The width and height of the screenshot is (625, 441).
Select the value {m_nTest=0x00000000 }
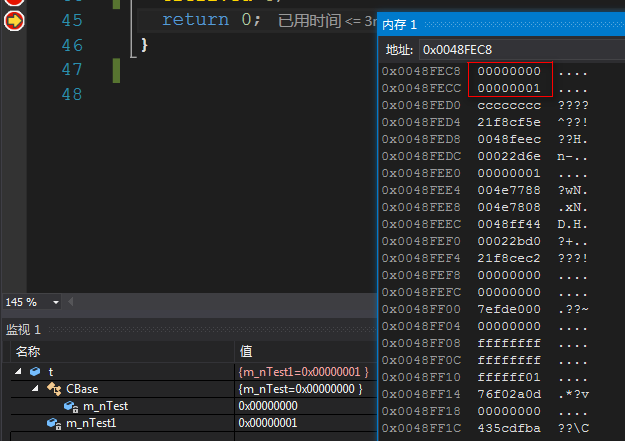pos(300,389)
